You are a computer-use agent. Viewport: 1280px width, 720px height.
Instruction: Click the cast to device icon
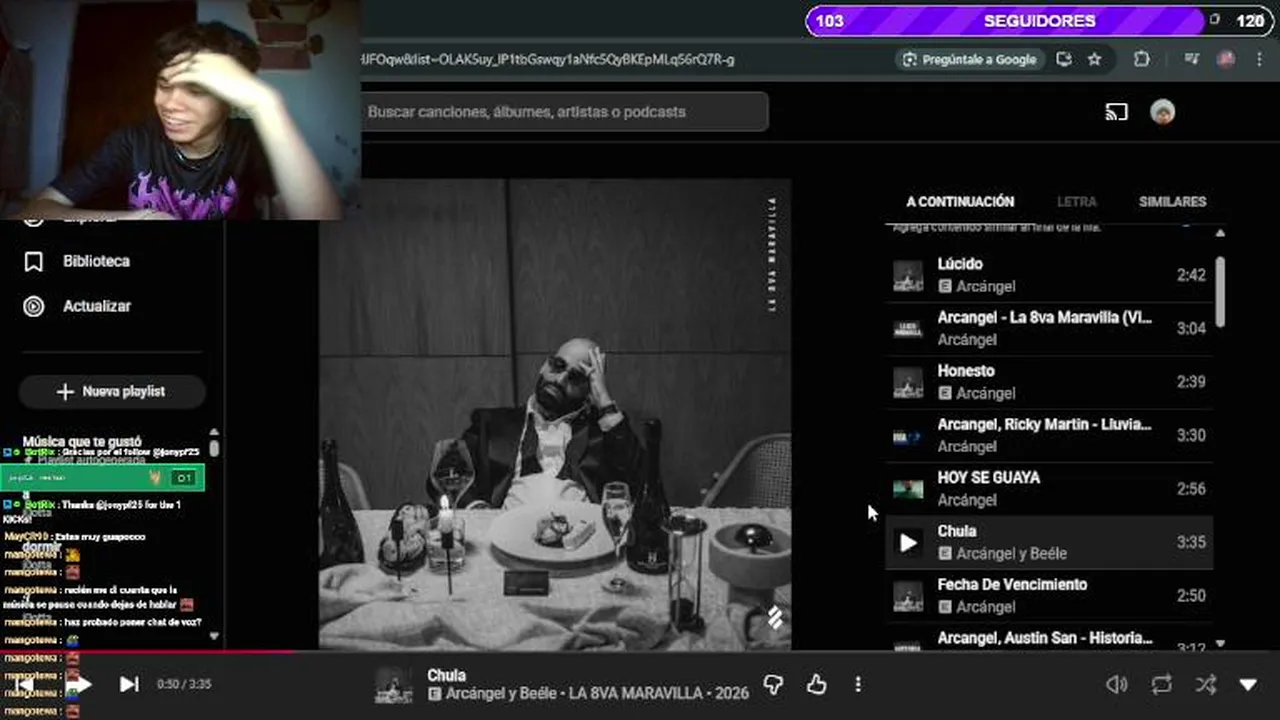tap(1116, 112)
